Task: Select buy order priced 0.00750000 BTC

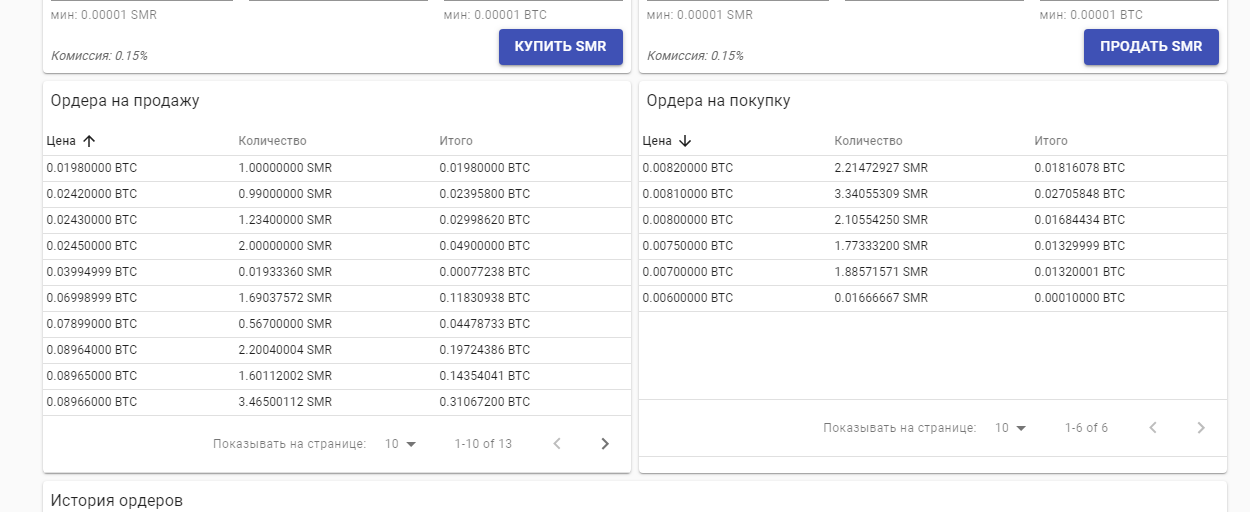Action: tap(933, 246)
